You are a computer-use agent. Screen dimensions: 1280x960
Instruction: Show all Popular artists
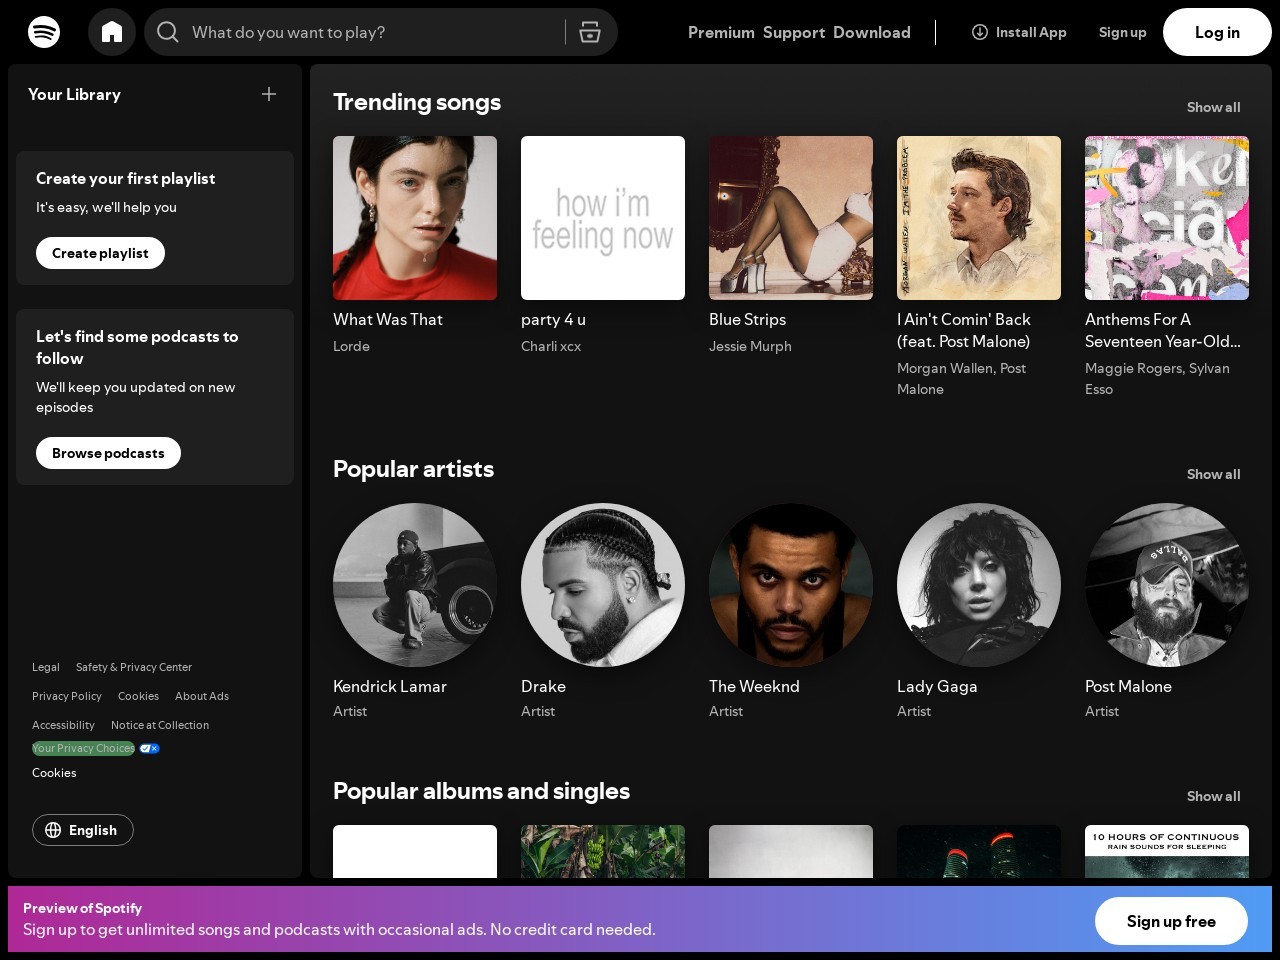pyautogui.click(x=1213, y=474)
